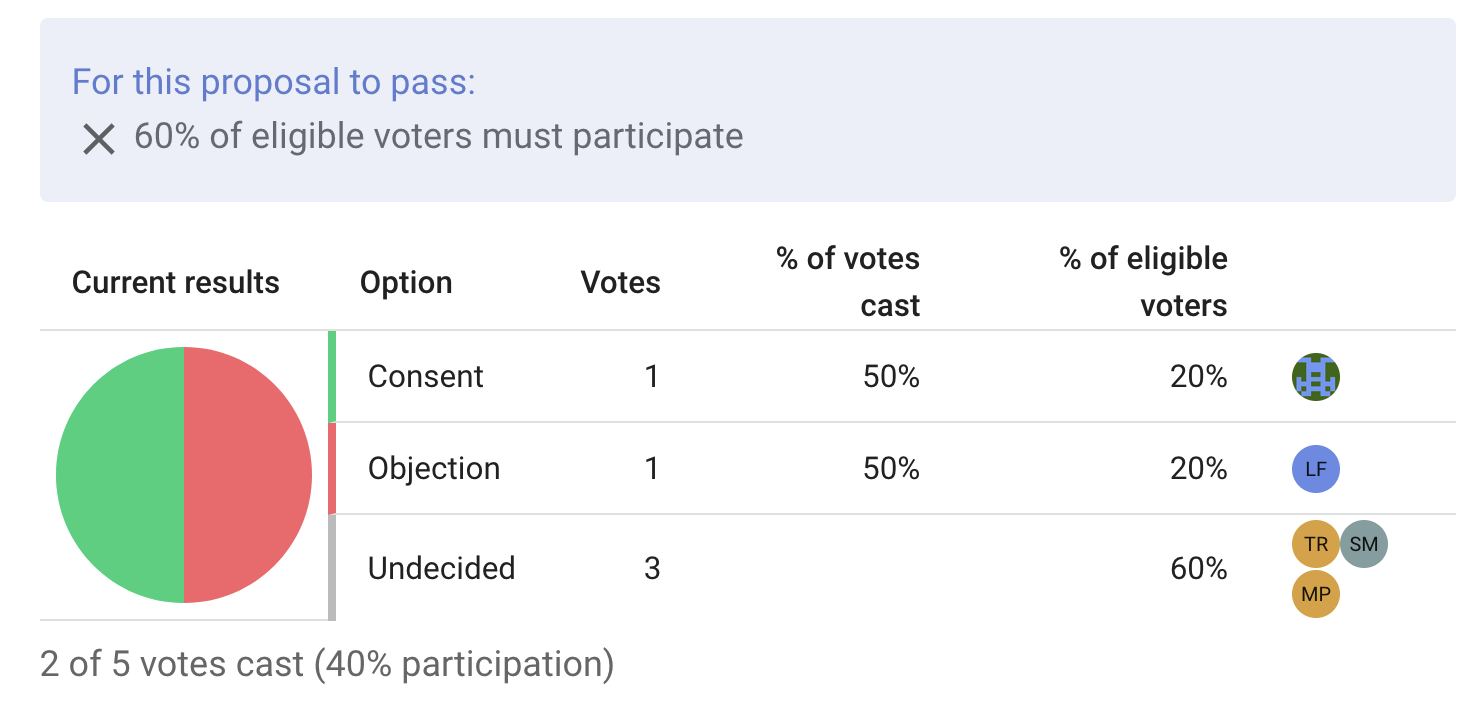Screen dimensions: 1474x702
Task: Click the red Objection pie slice
Action: click(x=248, y=475)
